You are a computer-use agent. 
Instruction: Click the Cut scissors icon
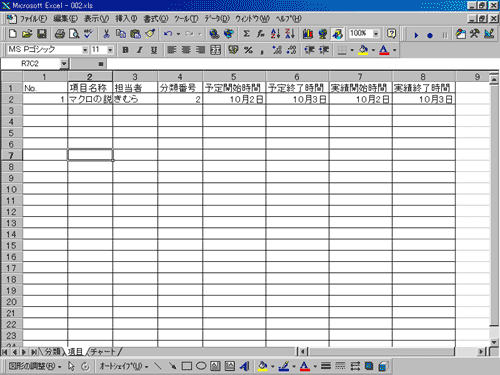106,34
